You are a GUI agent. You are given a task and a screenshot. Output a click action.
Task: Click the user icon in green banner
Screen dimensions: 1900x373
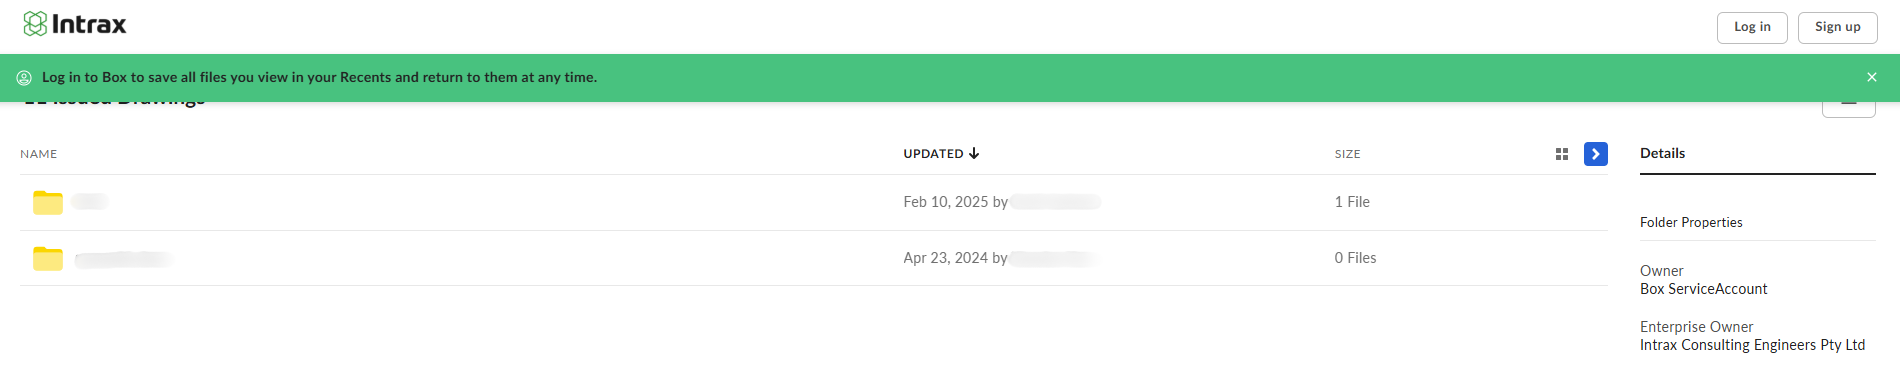[24, 77]
